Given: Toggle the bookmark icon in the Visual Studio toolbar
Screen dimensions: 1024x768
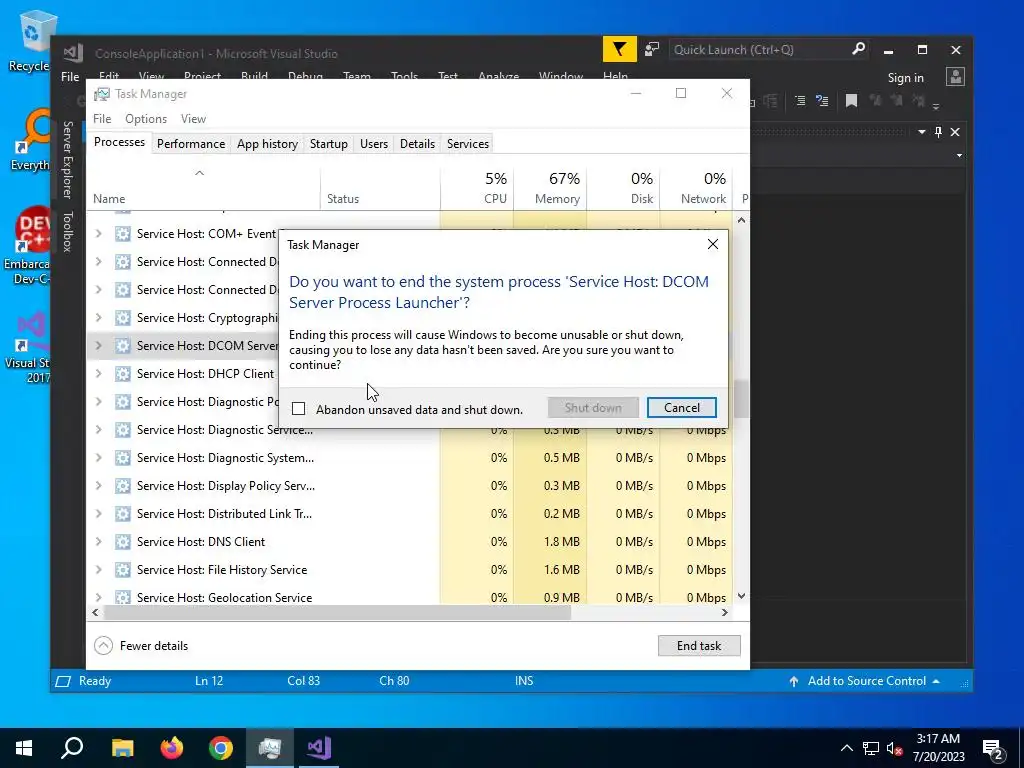Looking at the screenshot, I should (851, 101).
